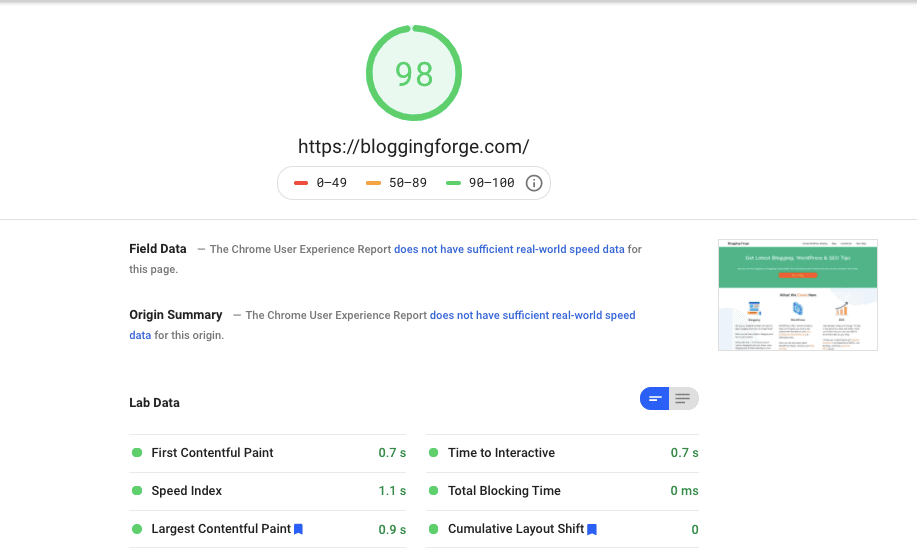Open the Field Data insufficient speed data link
The width and height of the screenshot is (917, 554).
coord(509,249)
